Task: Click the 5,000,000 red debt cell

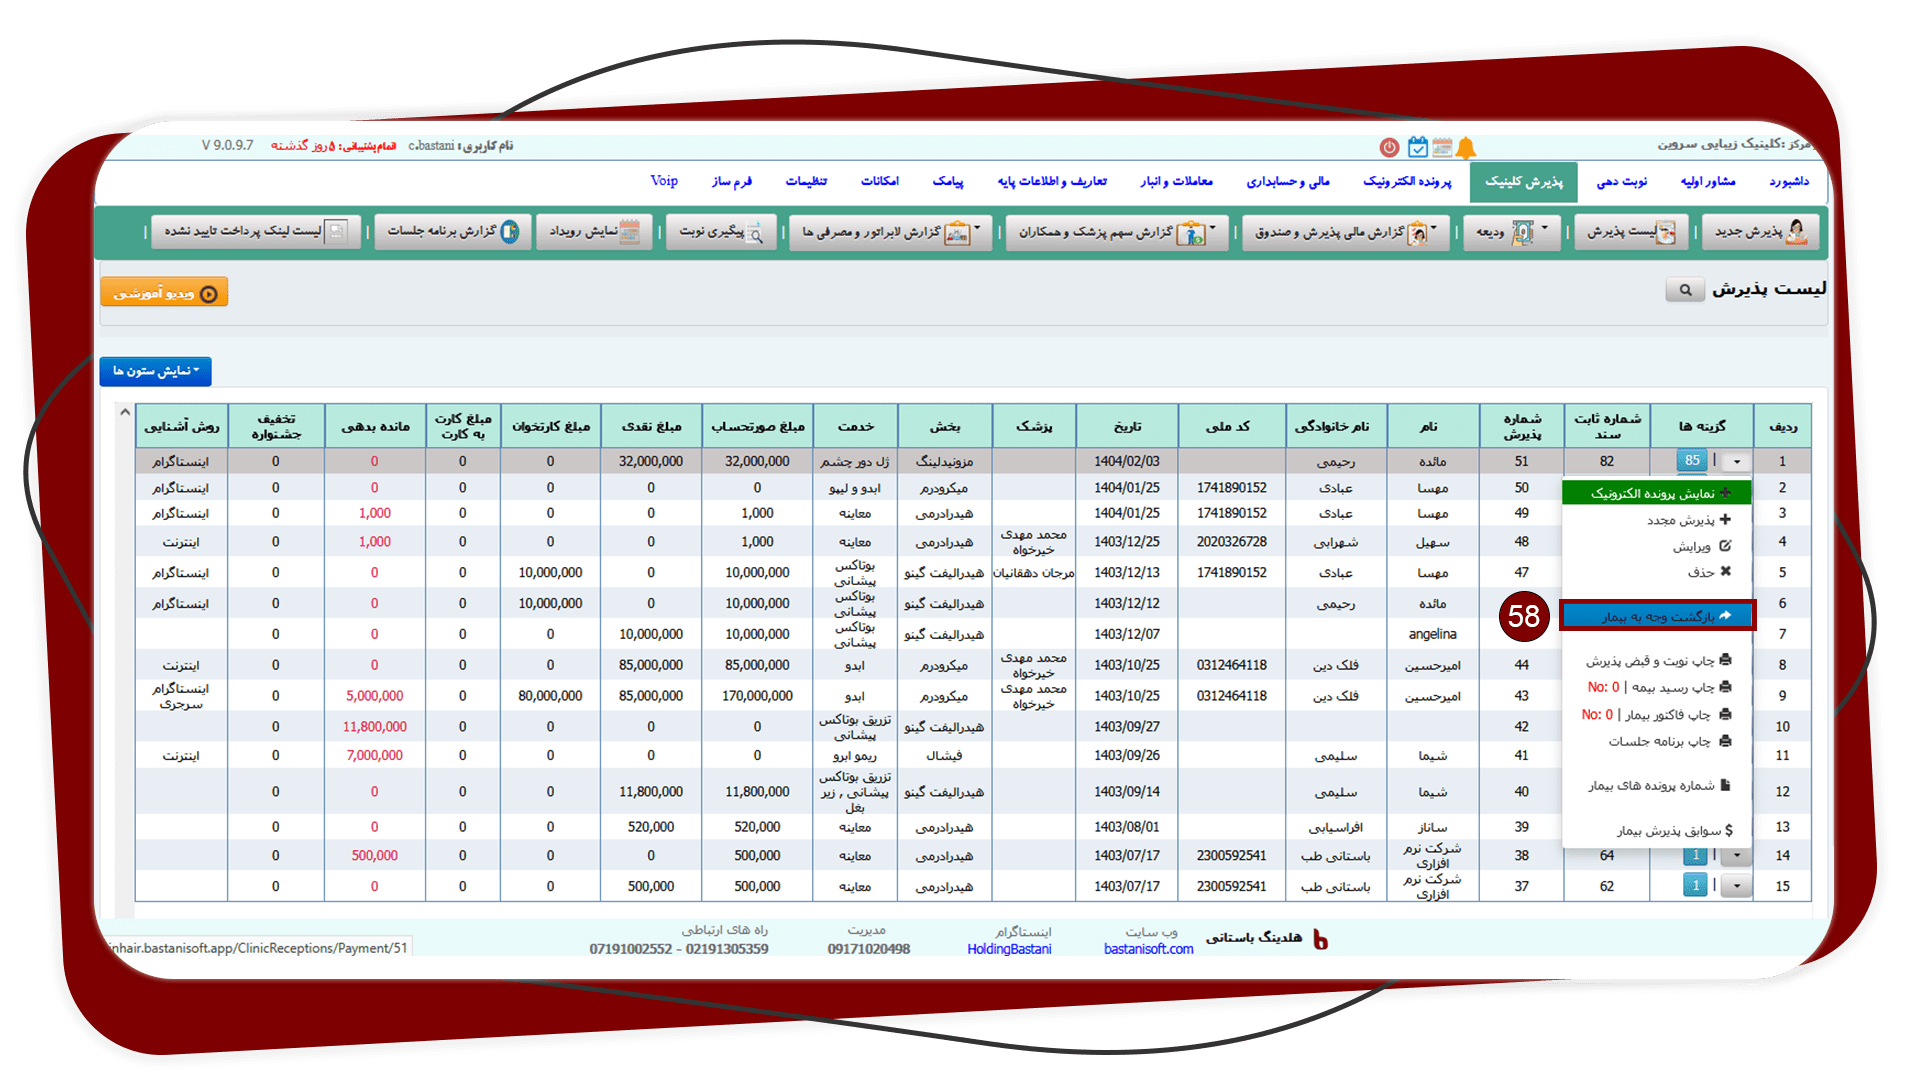Action: (x=375, y=696)
